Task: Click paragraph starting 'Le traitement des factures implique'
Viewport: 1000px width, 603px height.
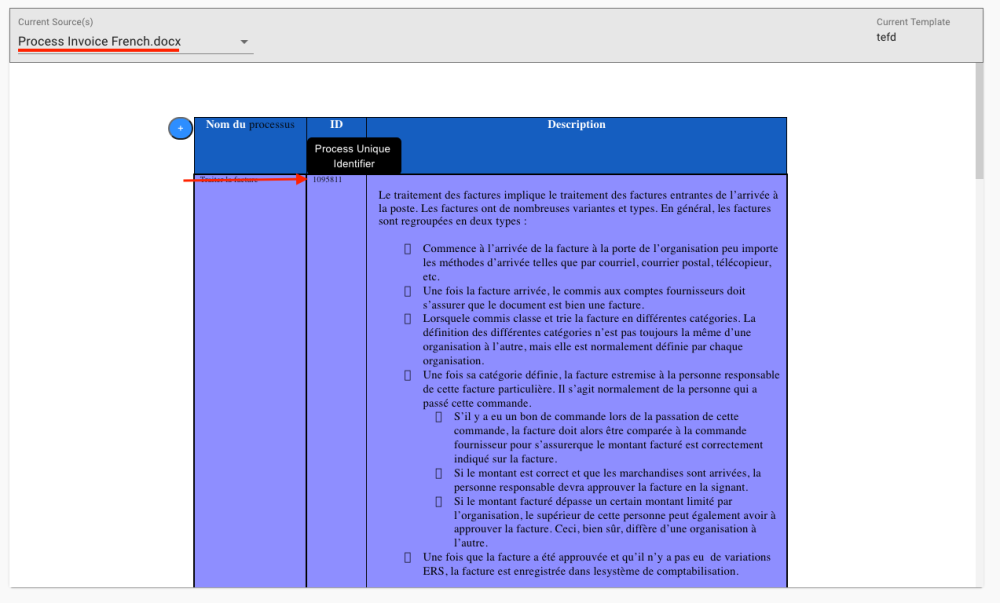Action: [578, 208]
